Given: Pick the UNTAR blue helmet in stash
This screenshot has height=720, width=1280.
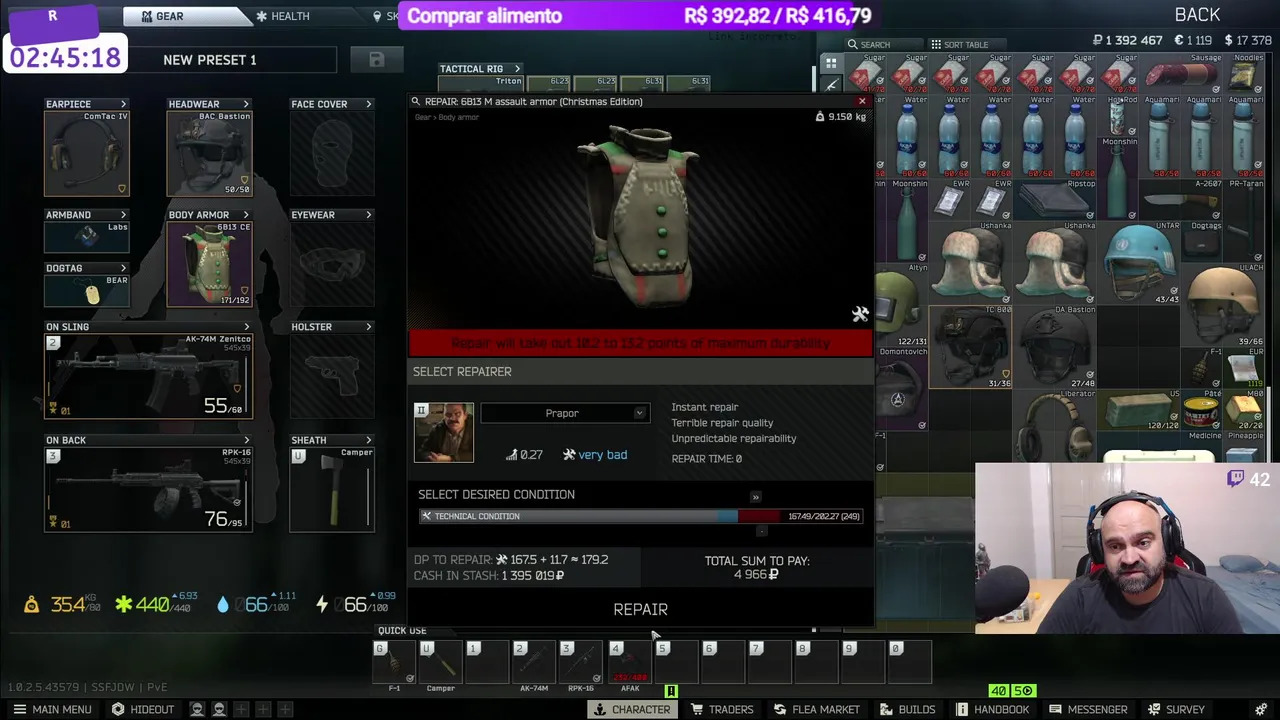Looking at the screenshot, I should [x=1138, y=262].
